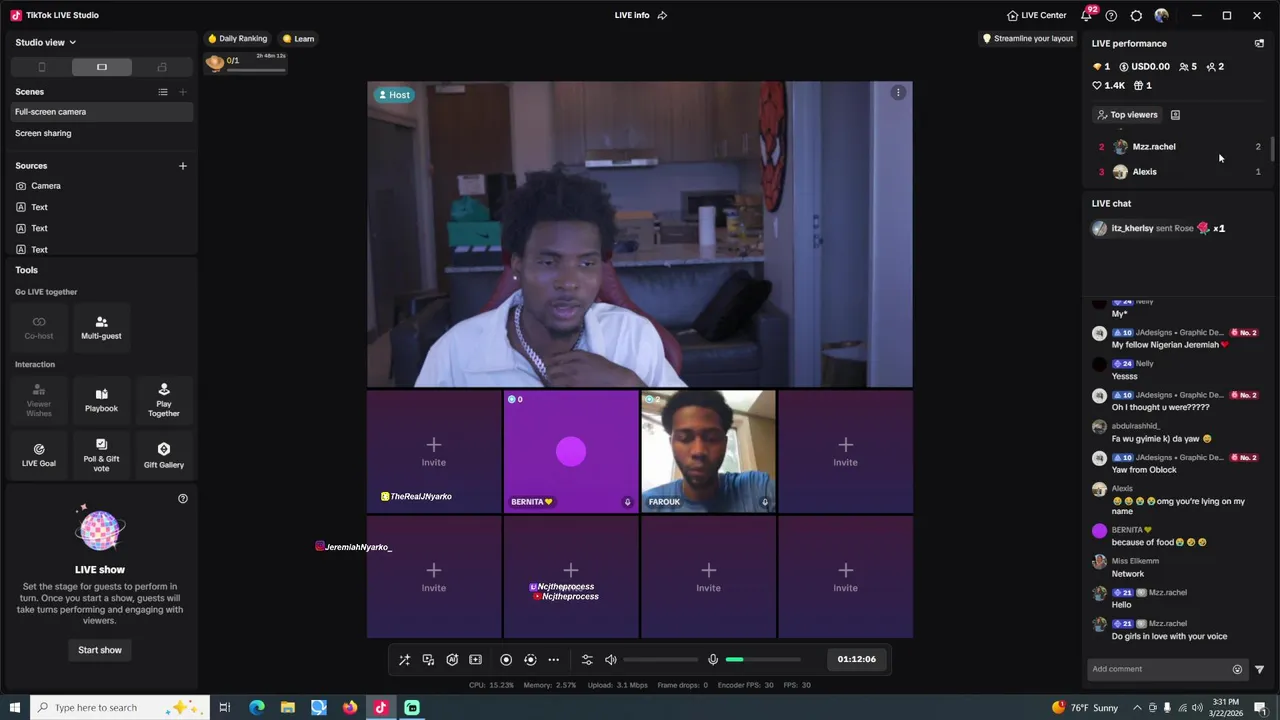
Task: Open the Scenes list menu icon
Action: coord(163,92)
